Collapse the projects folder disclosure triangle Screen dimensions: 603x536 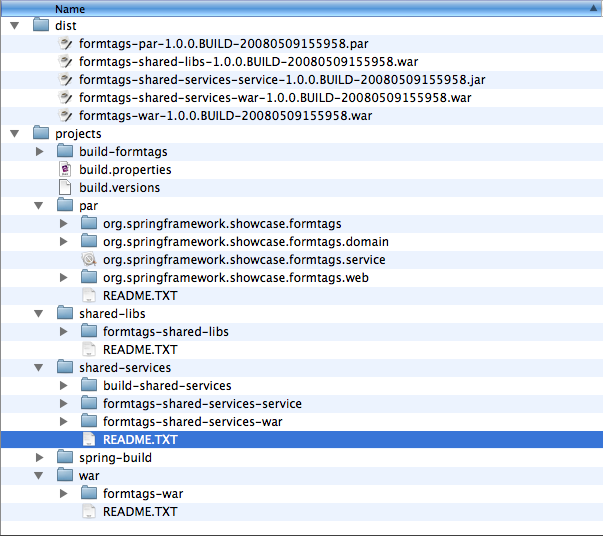click(x=15, y=134)
